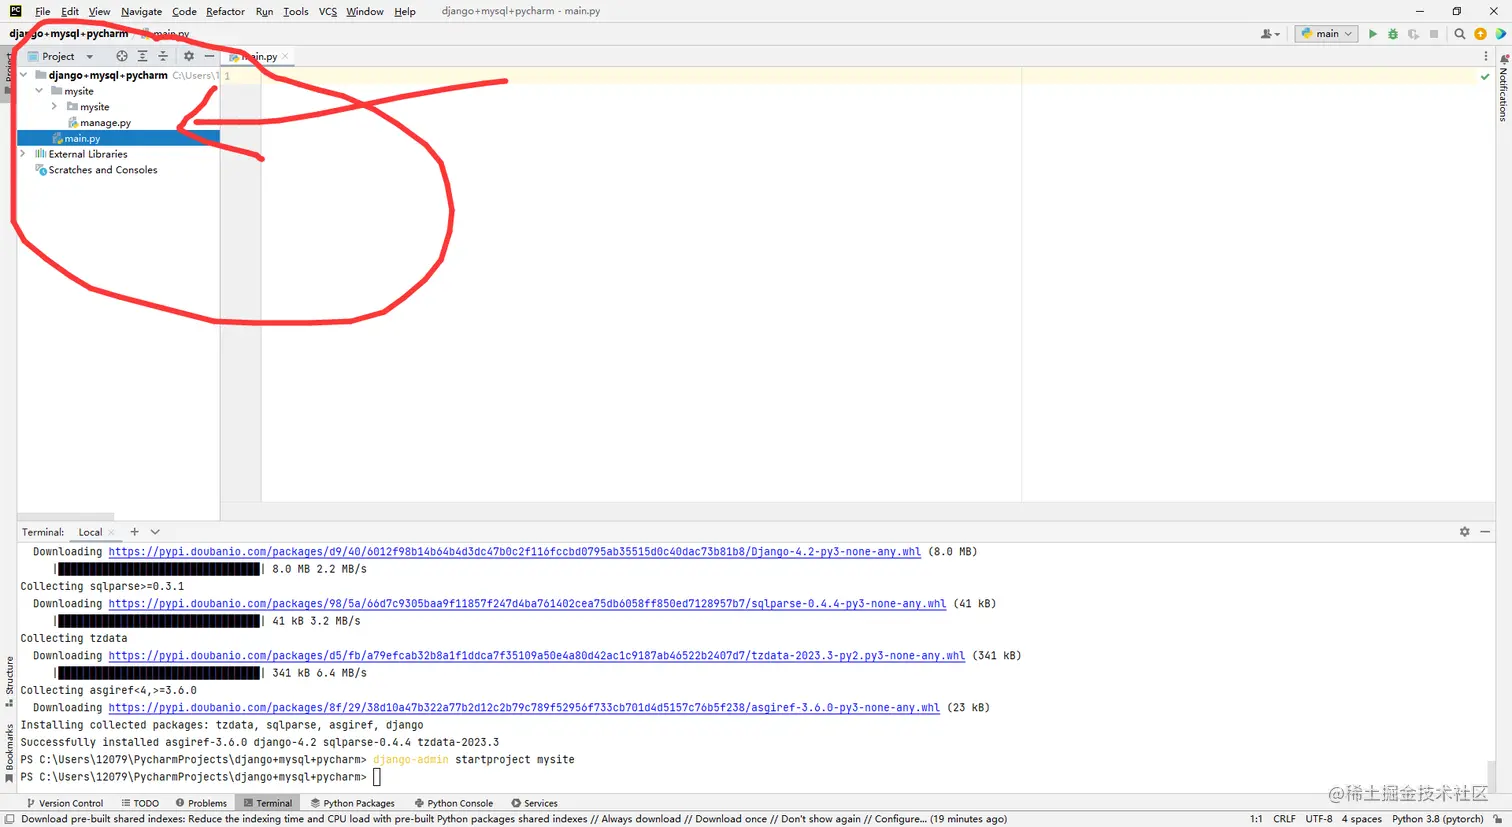This screenshot has width=1512, height=827.
Task: Close the main.py editor tab
Action: click(x=285, y=56)
